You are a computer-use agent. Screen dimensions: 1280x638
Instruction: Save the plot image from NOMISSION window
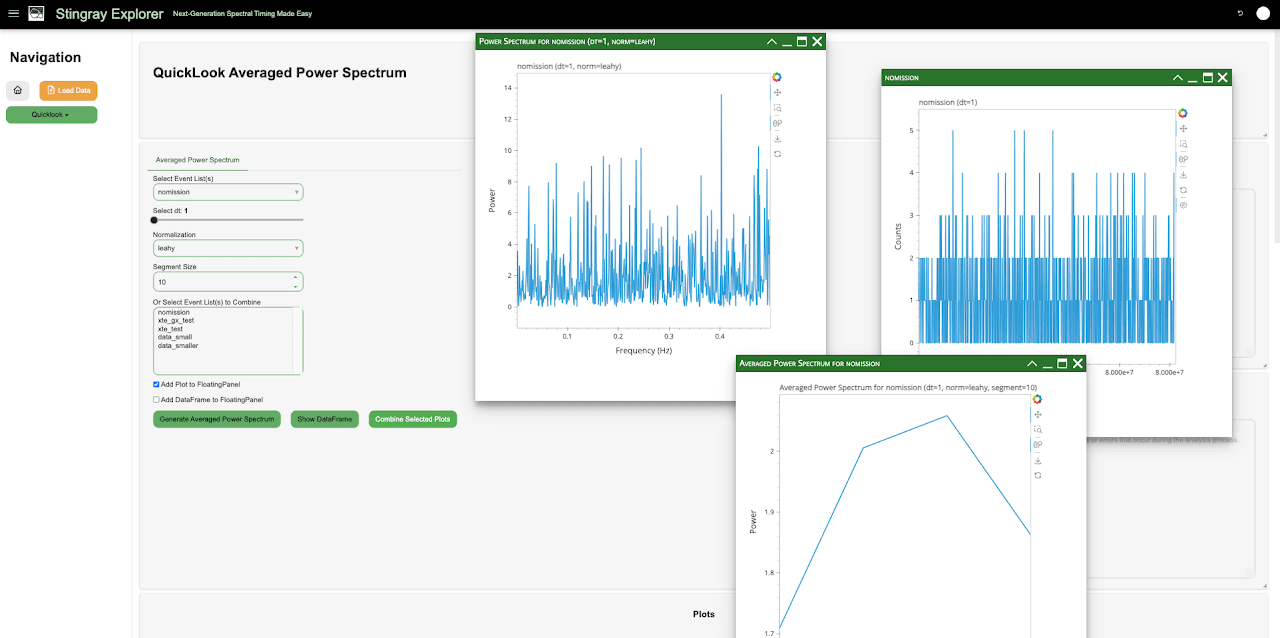pyautogui.click(x=1183, y=174)
